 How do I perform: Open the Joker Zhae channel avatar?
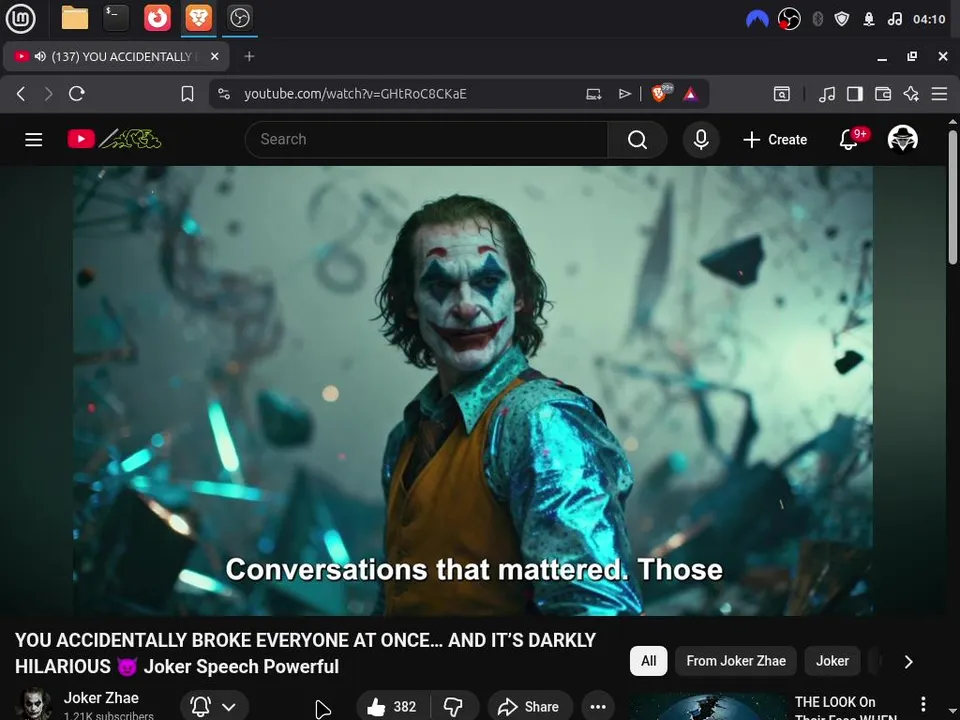tap(34, 704)
